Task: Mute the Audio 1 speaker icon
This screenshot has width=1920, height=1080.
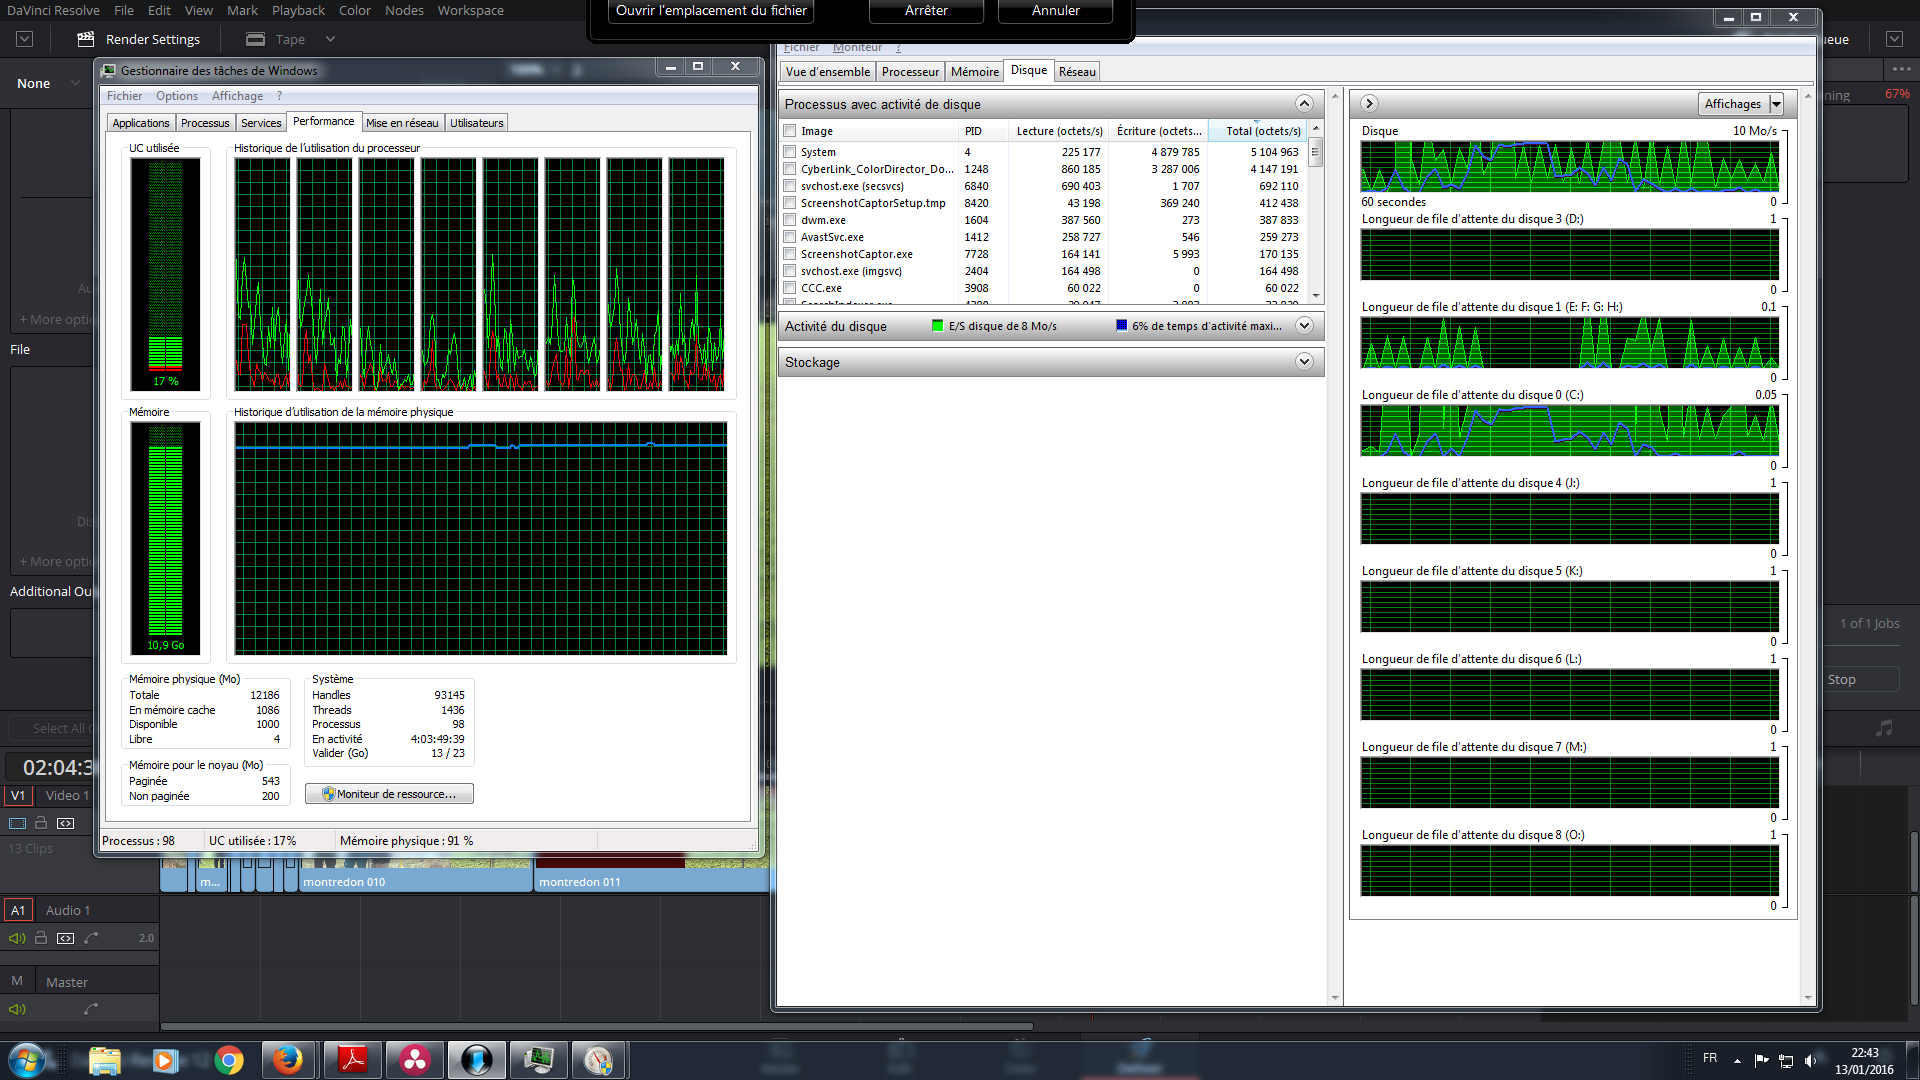Action: click(x=17, y=938)
